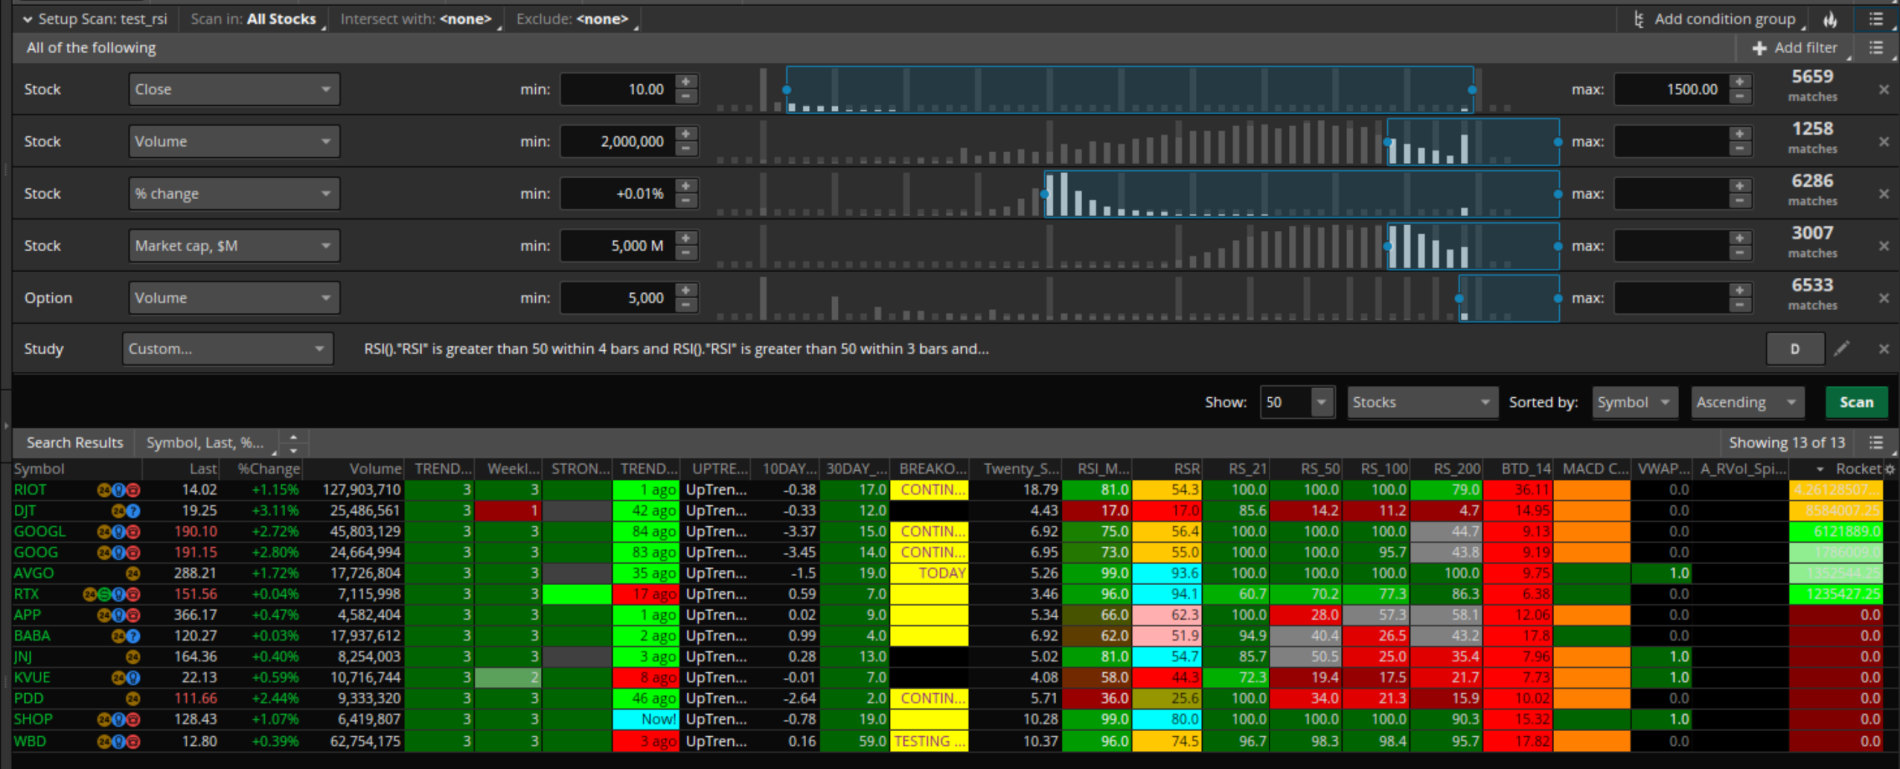1900x769 pixels.
Task: Open the search results list menu icon
Action: 1876,442
